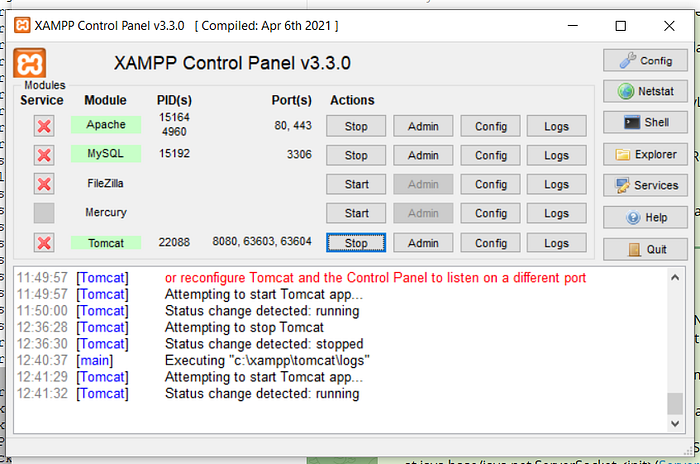Click MySQL port 3306 text
The width and height of the screenshot is (700, 464).
coord(299,155)
